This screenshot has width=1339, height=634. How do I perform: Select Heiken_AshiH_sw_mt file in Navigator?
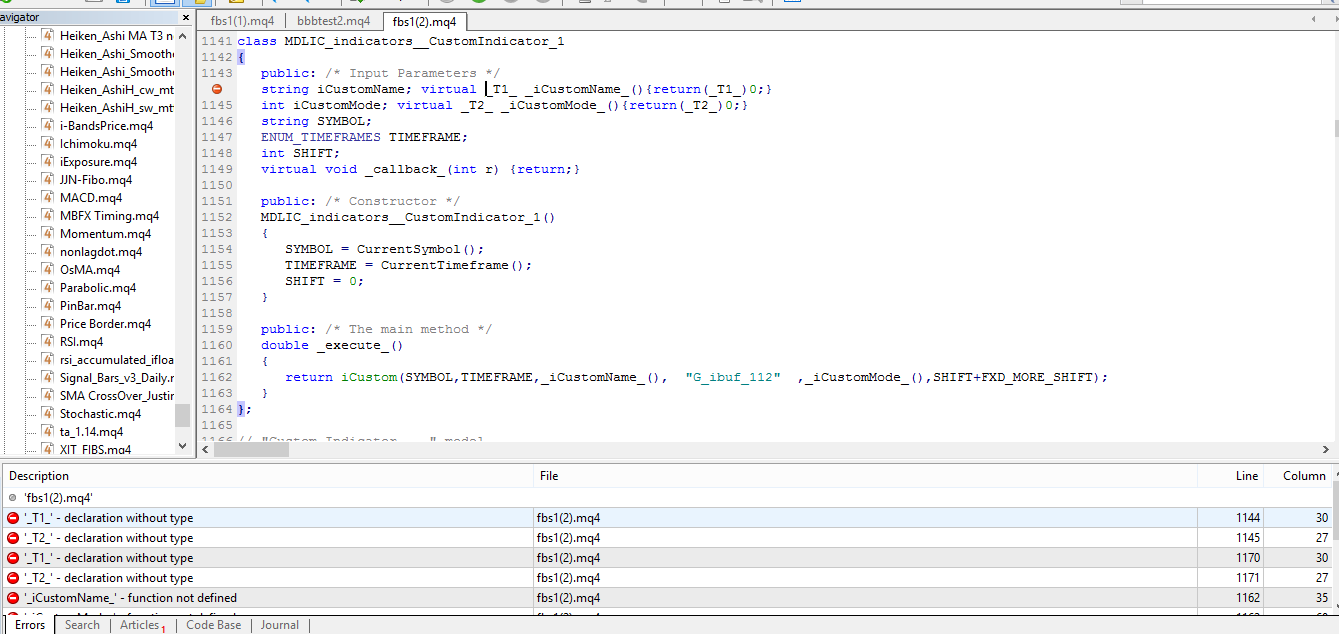(x=116, y=108)
